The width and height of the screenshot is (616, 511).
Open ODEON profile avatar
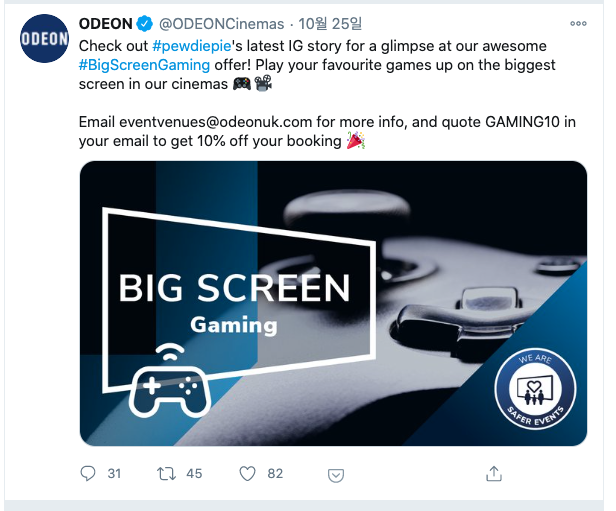[44, 38]
